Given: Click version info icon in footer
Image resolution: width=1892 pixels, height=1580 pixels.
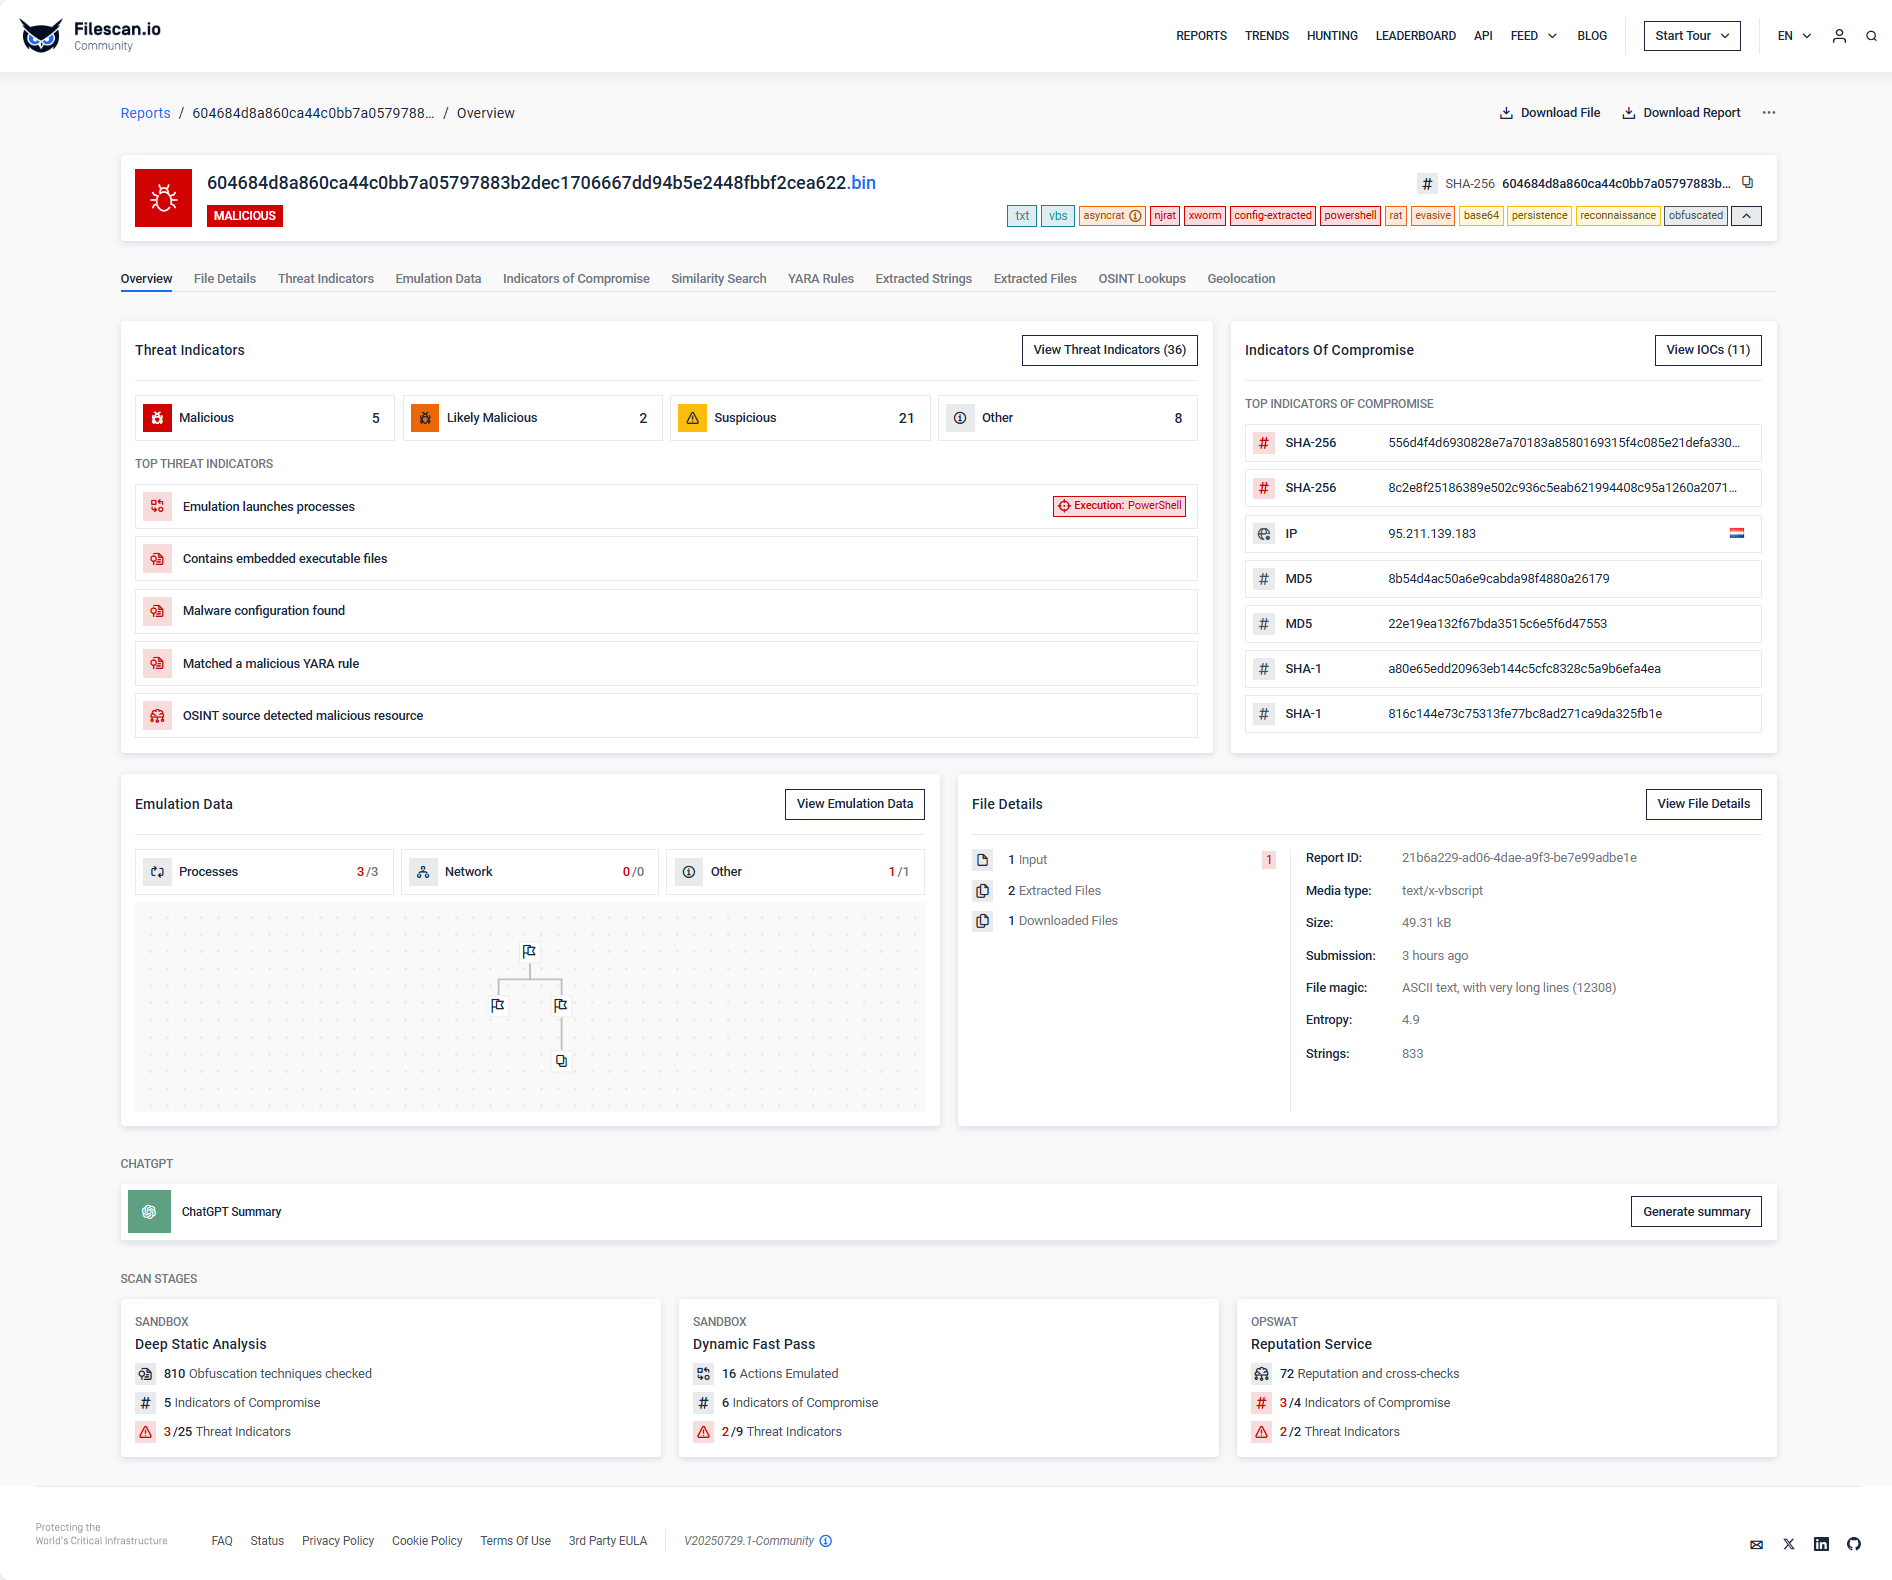Looking at the screenshot, I should 826,1541.
